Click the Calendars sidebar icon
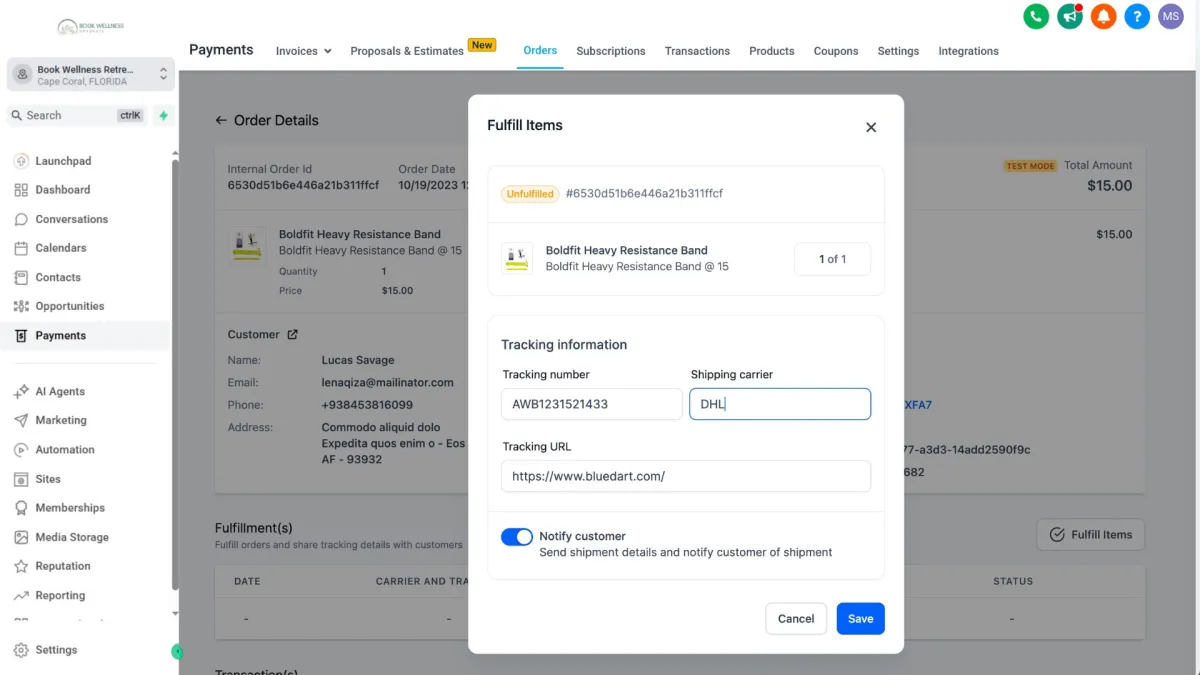The height and width of the screenshot is (675, 1200). click(x=21, y=248)
